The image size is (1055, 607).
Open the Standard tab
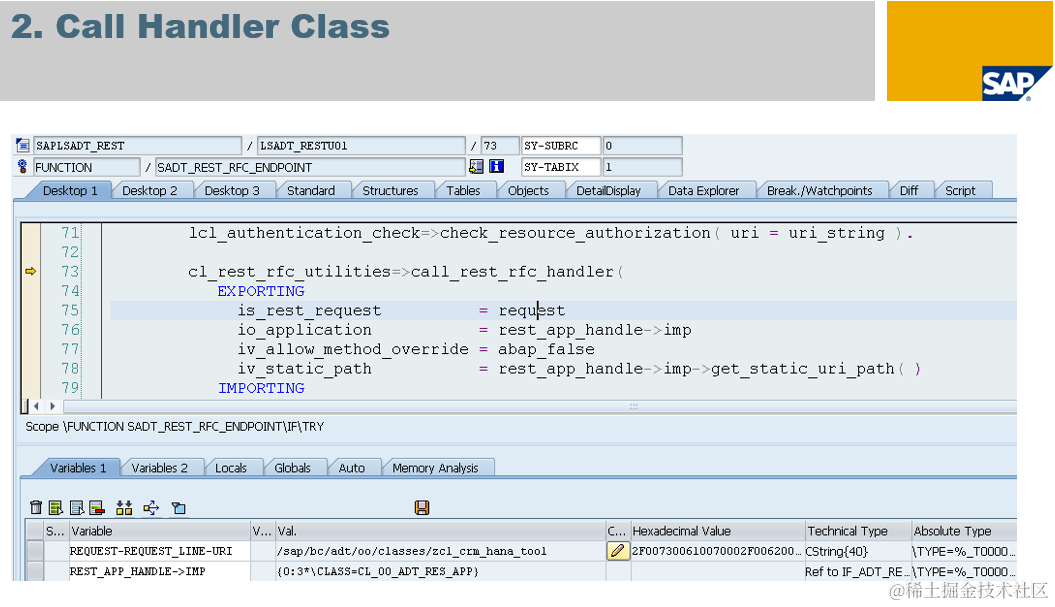[311, 190]
